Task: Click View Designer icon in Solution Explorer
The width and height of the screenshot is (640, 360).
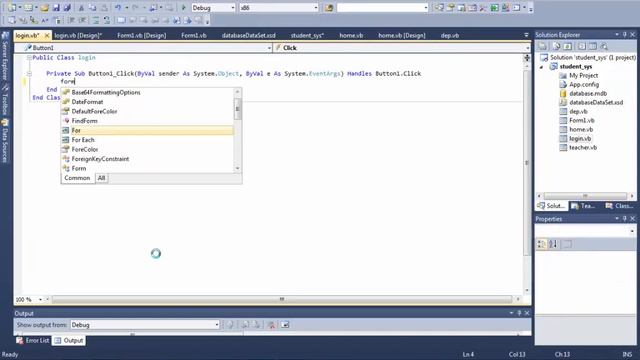Action: [593, 46]
